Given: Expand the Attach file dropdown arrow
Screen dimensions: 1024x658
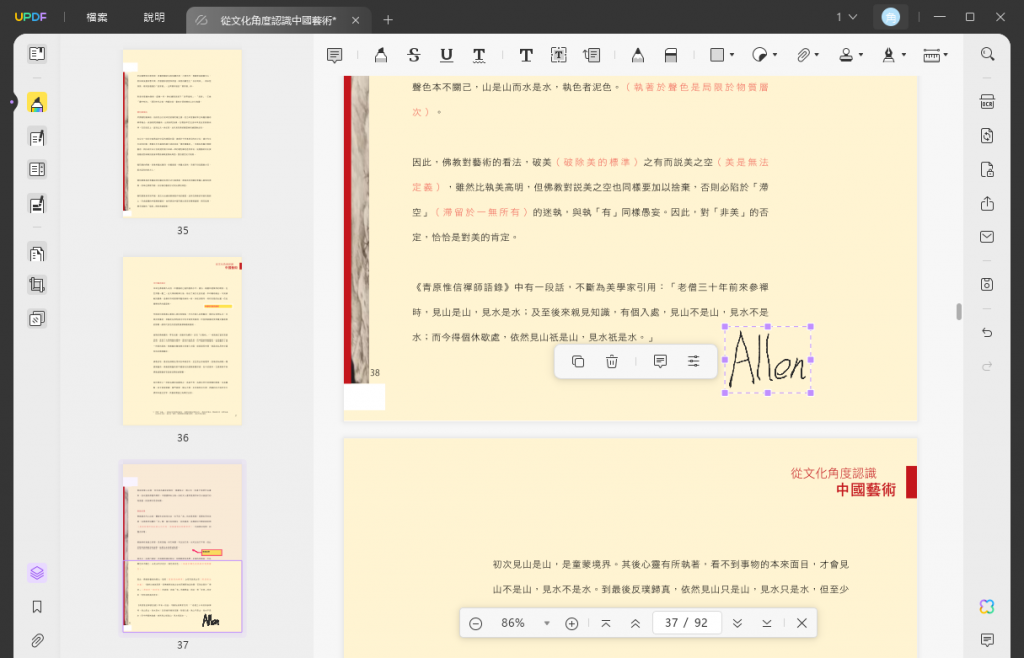Looking at the screenshot, I should click(817, 55).
